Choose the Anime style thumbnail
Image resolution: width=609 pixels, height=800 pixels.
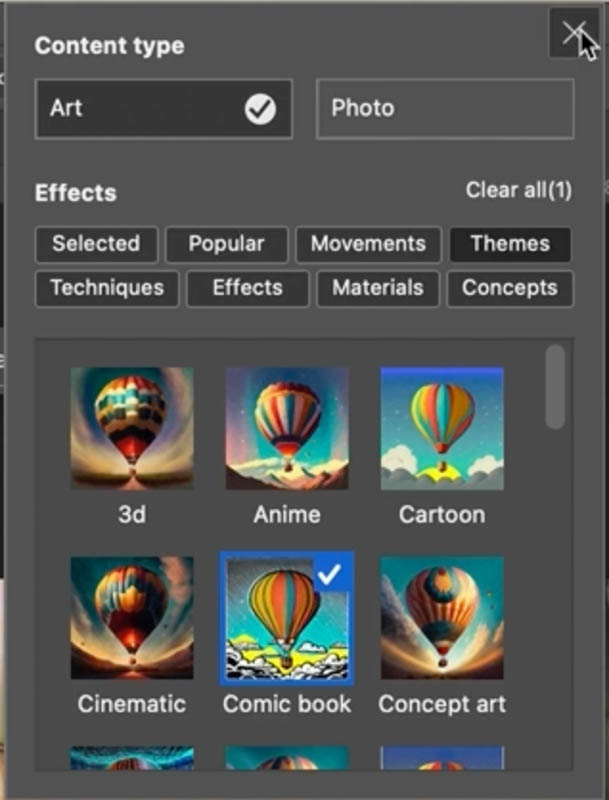click(x=287, y=429)
